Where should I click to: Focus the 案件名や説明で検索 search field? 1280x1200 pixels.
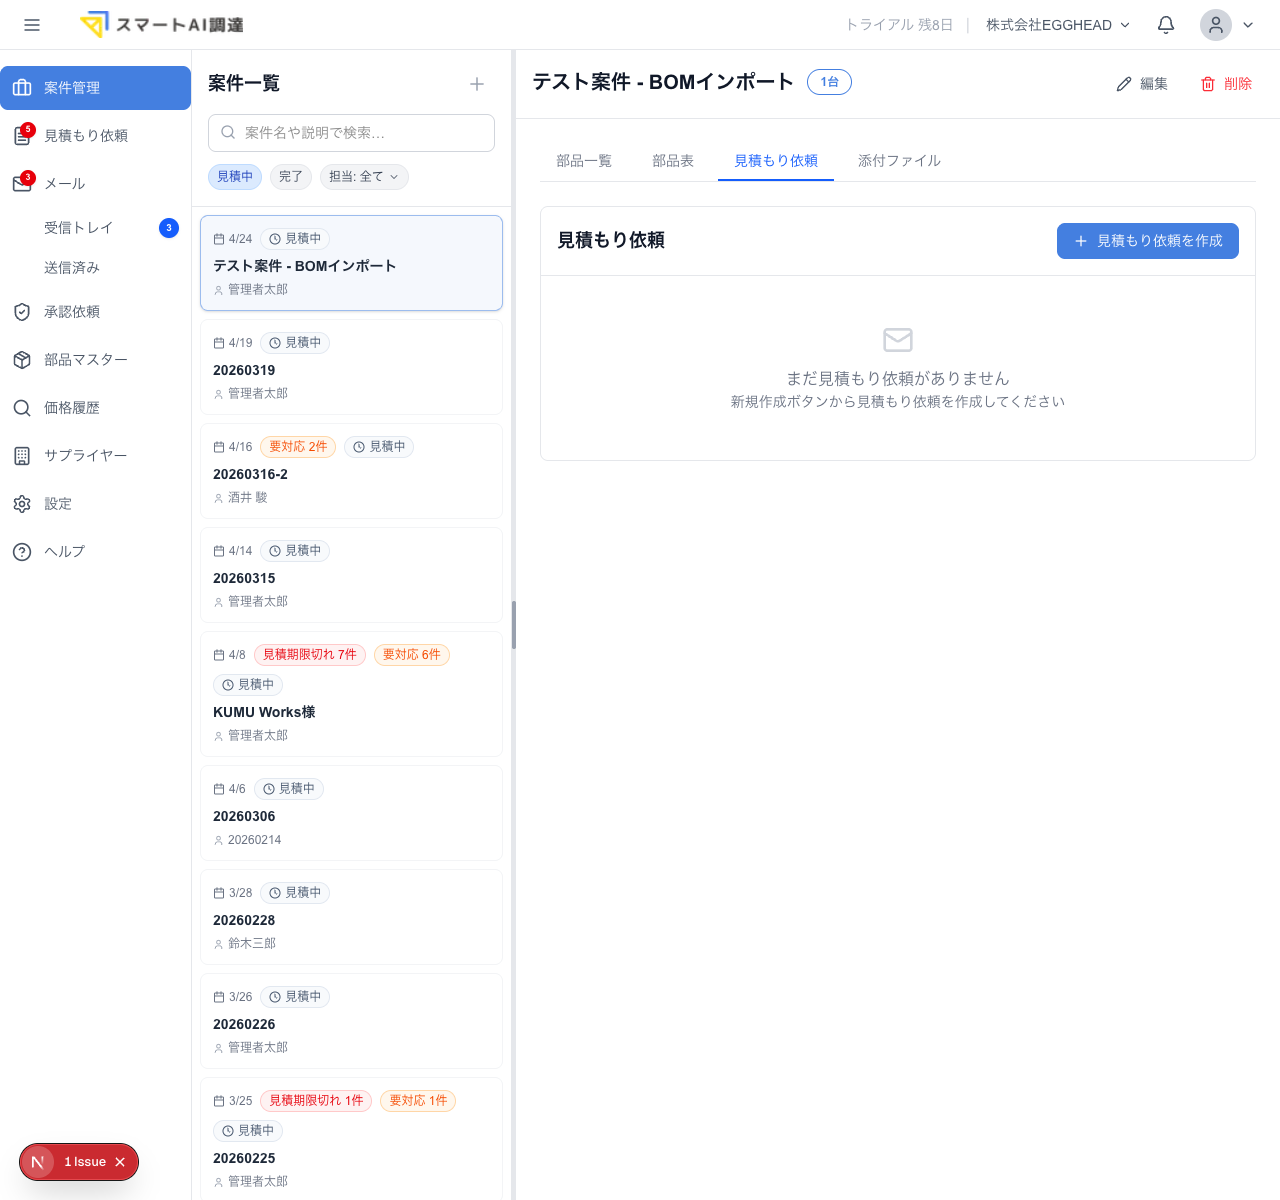tap(351, 133)
